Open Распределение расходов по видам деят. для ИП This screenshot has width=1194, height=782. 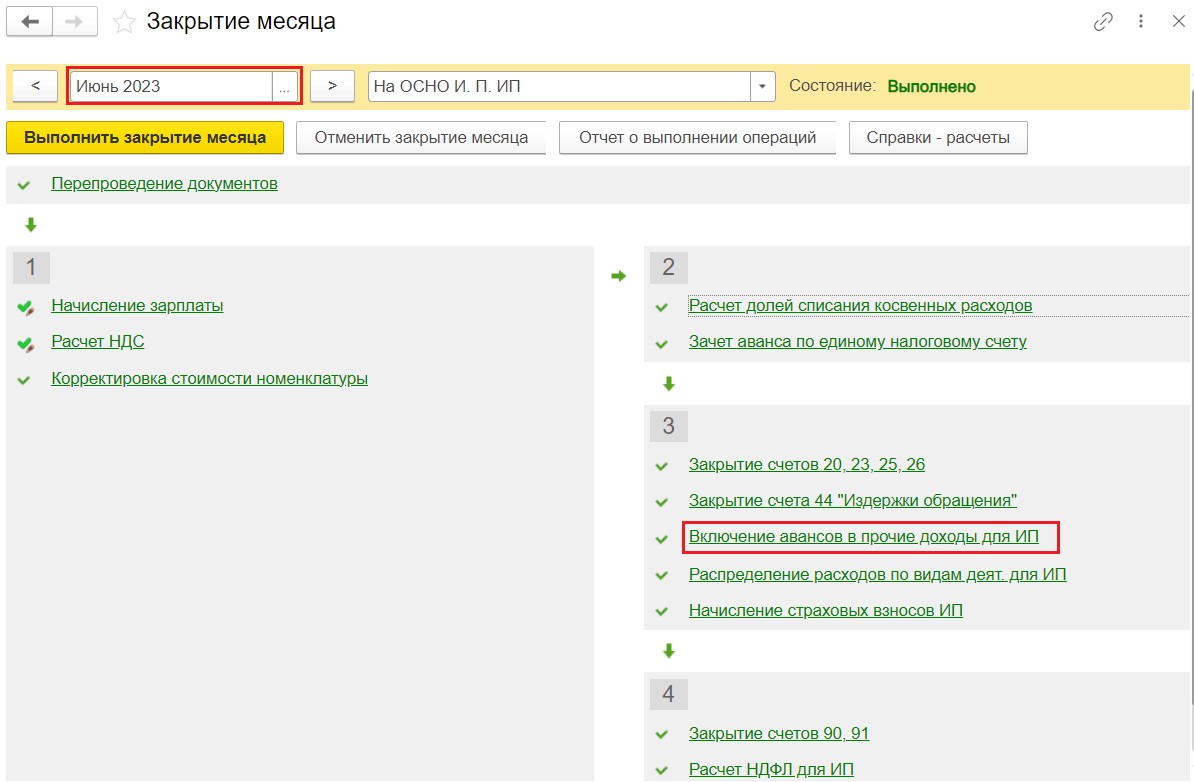[877, 574]
